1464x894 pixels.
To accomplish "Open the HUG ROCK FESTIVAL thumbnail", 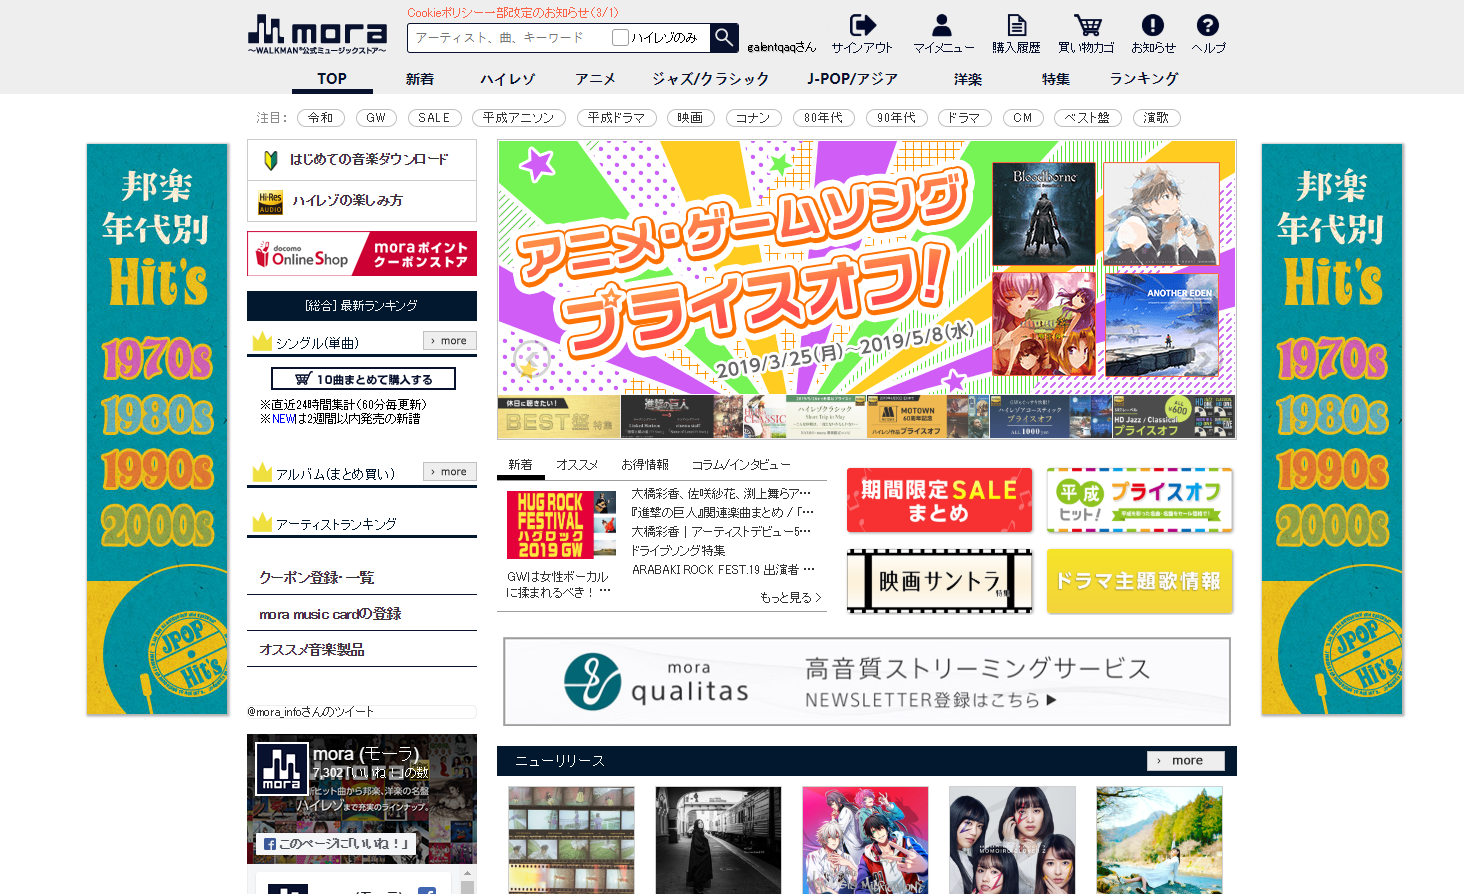I will click(x=561, y=524).
